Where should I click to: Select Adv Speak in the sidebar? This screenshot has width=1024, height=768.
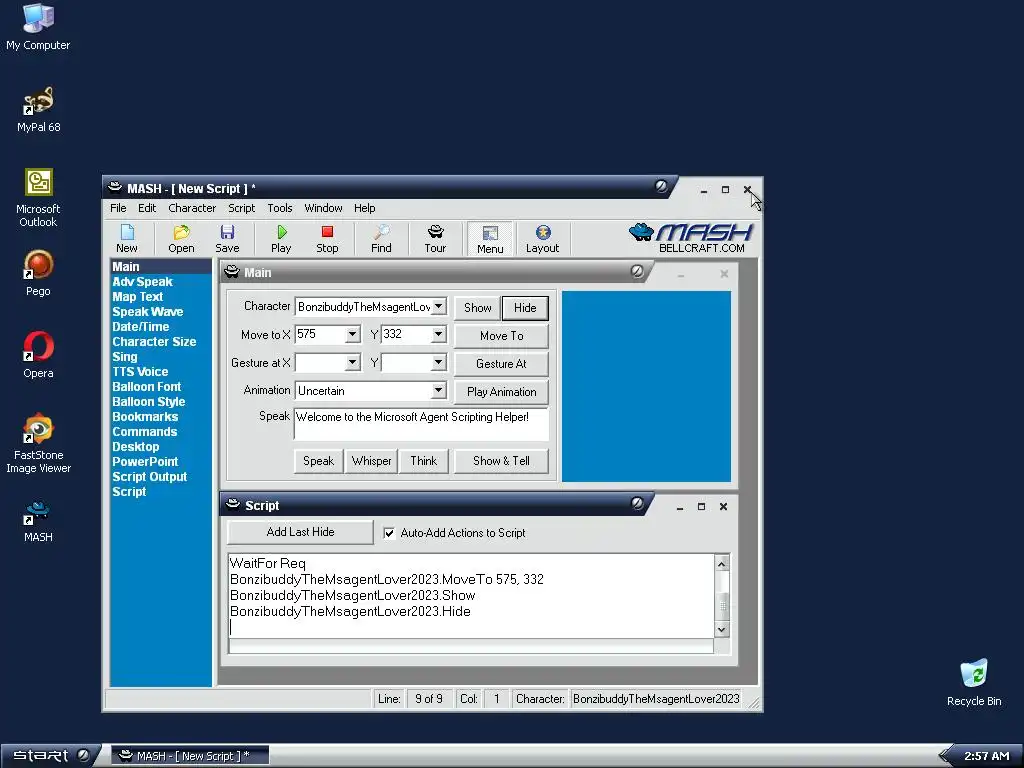point(142,281)
